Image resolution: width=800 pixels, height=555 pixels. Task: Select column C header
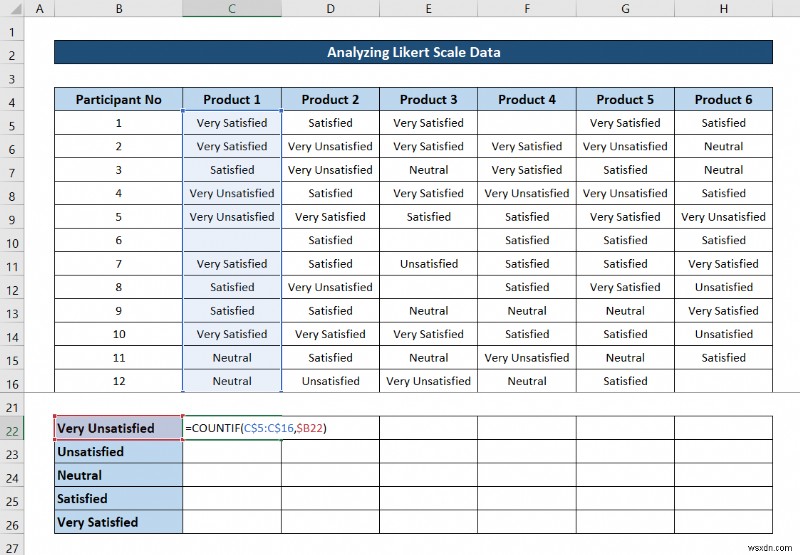[232, 9]
